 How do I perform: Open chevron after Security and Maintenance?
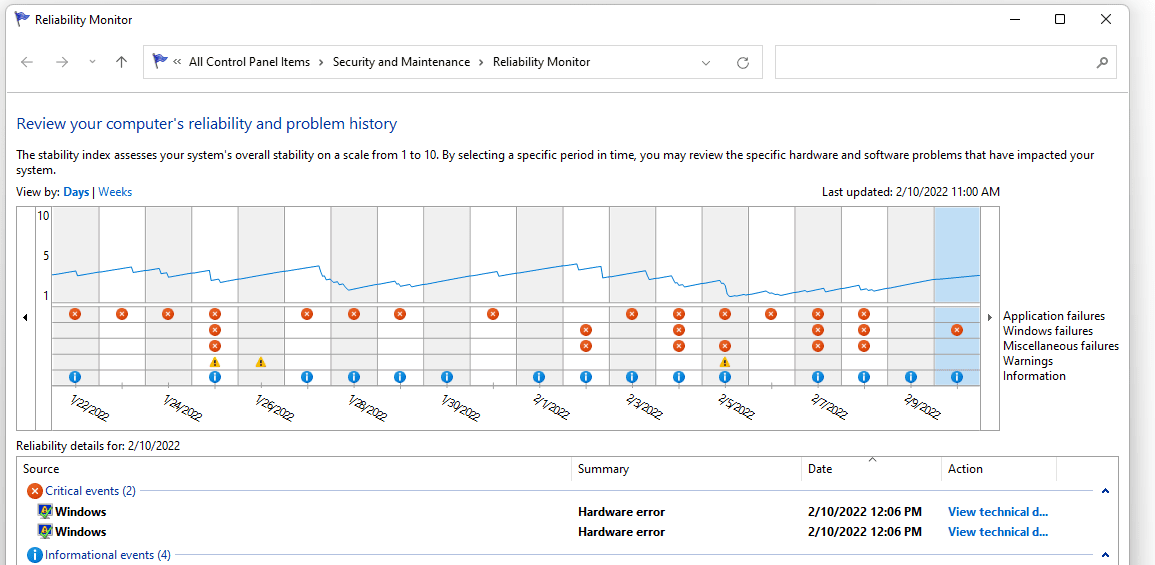481,63
